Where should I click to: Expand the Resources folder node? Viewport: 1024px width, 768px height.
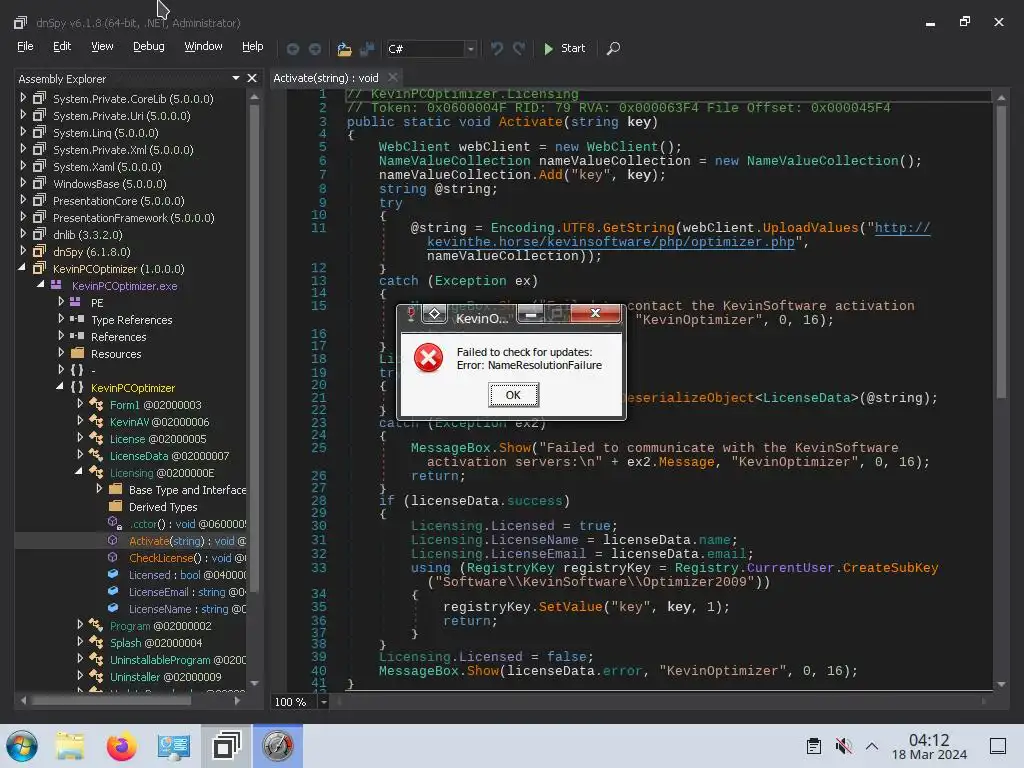point(61,353)
